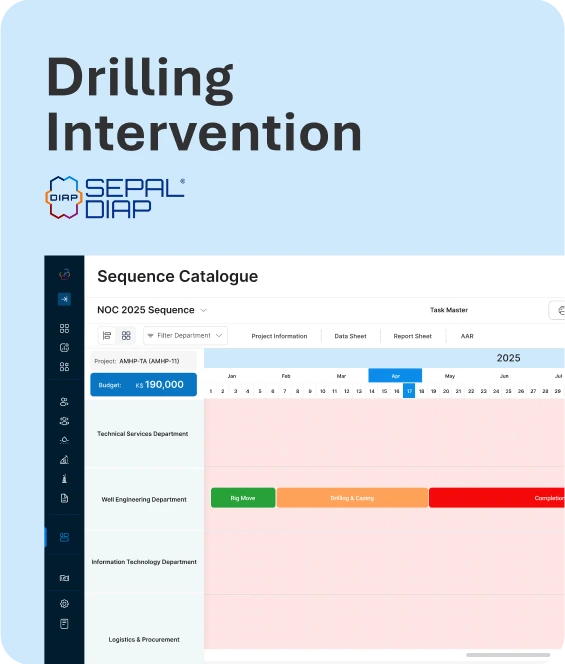The height and width of the screenshot is (664, 565).
Task: Open the single user settings sidebar icon
Action: click(64, 402)
